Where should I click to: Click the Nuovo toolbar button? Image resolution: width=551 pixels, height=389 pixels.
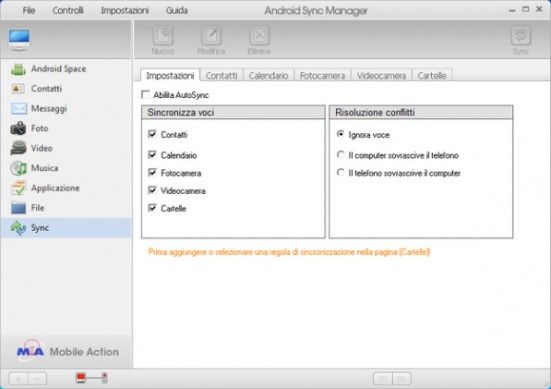(x=163, y=40)
